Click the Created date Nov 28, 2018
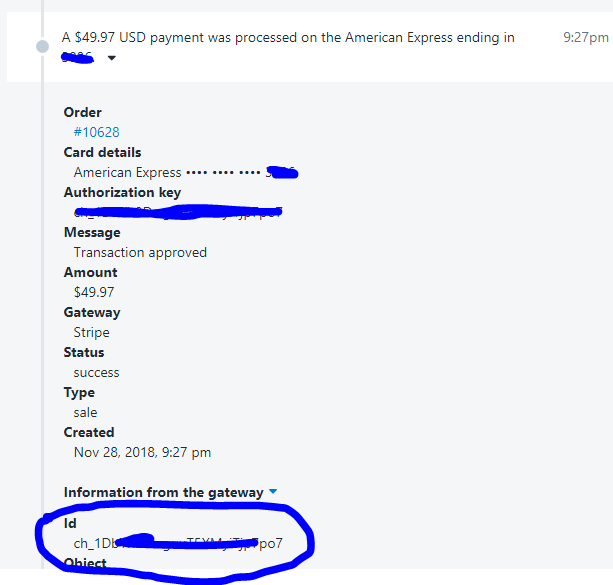This screenshot has height=585, width=613. click(142, 452)
